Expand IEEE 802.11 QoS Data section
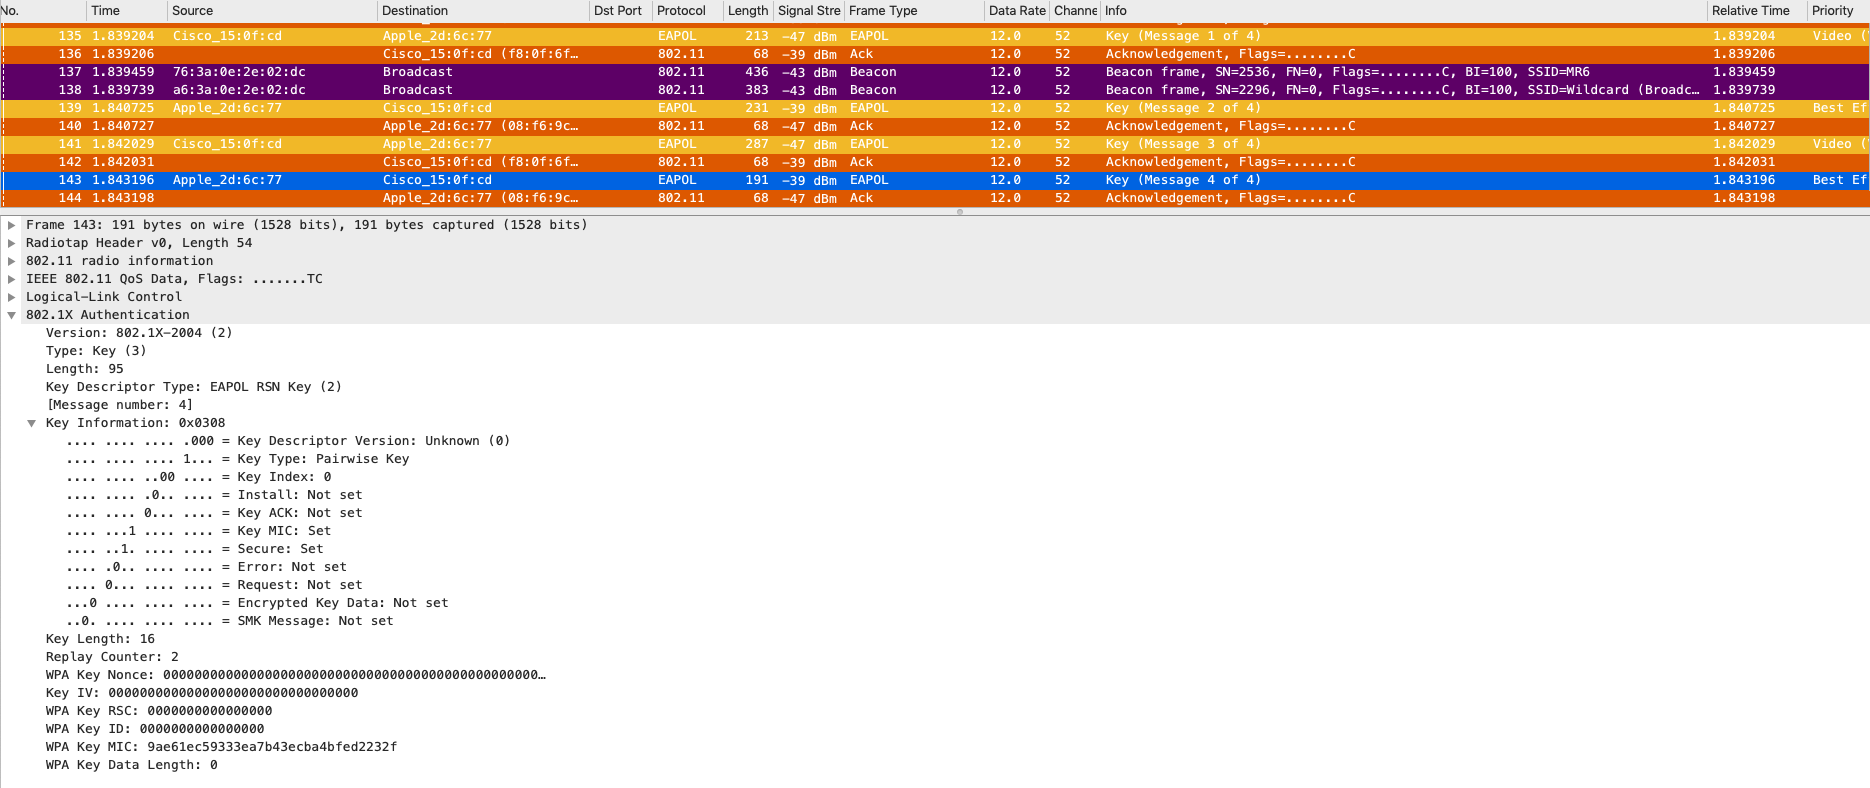The height and width of the screenshot is (788, 1870). pyautogui.click(x=12, y=279)
